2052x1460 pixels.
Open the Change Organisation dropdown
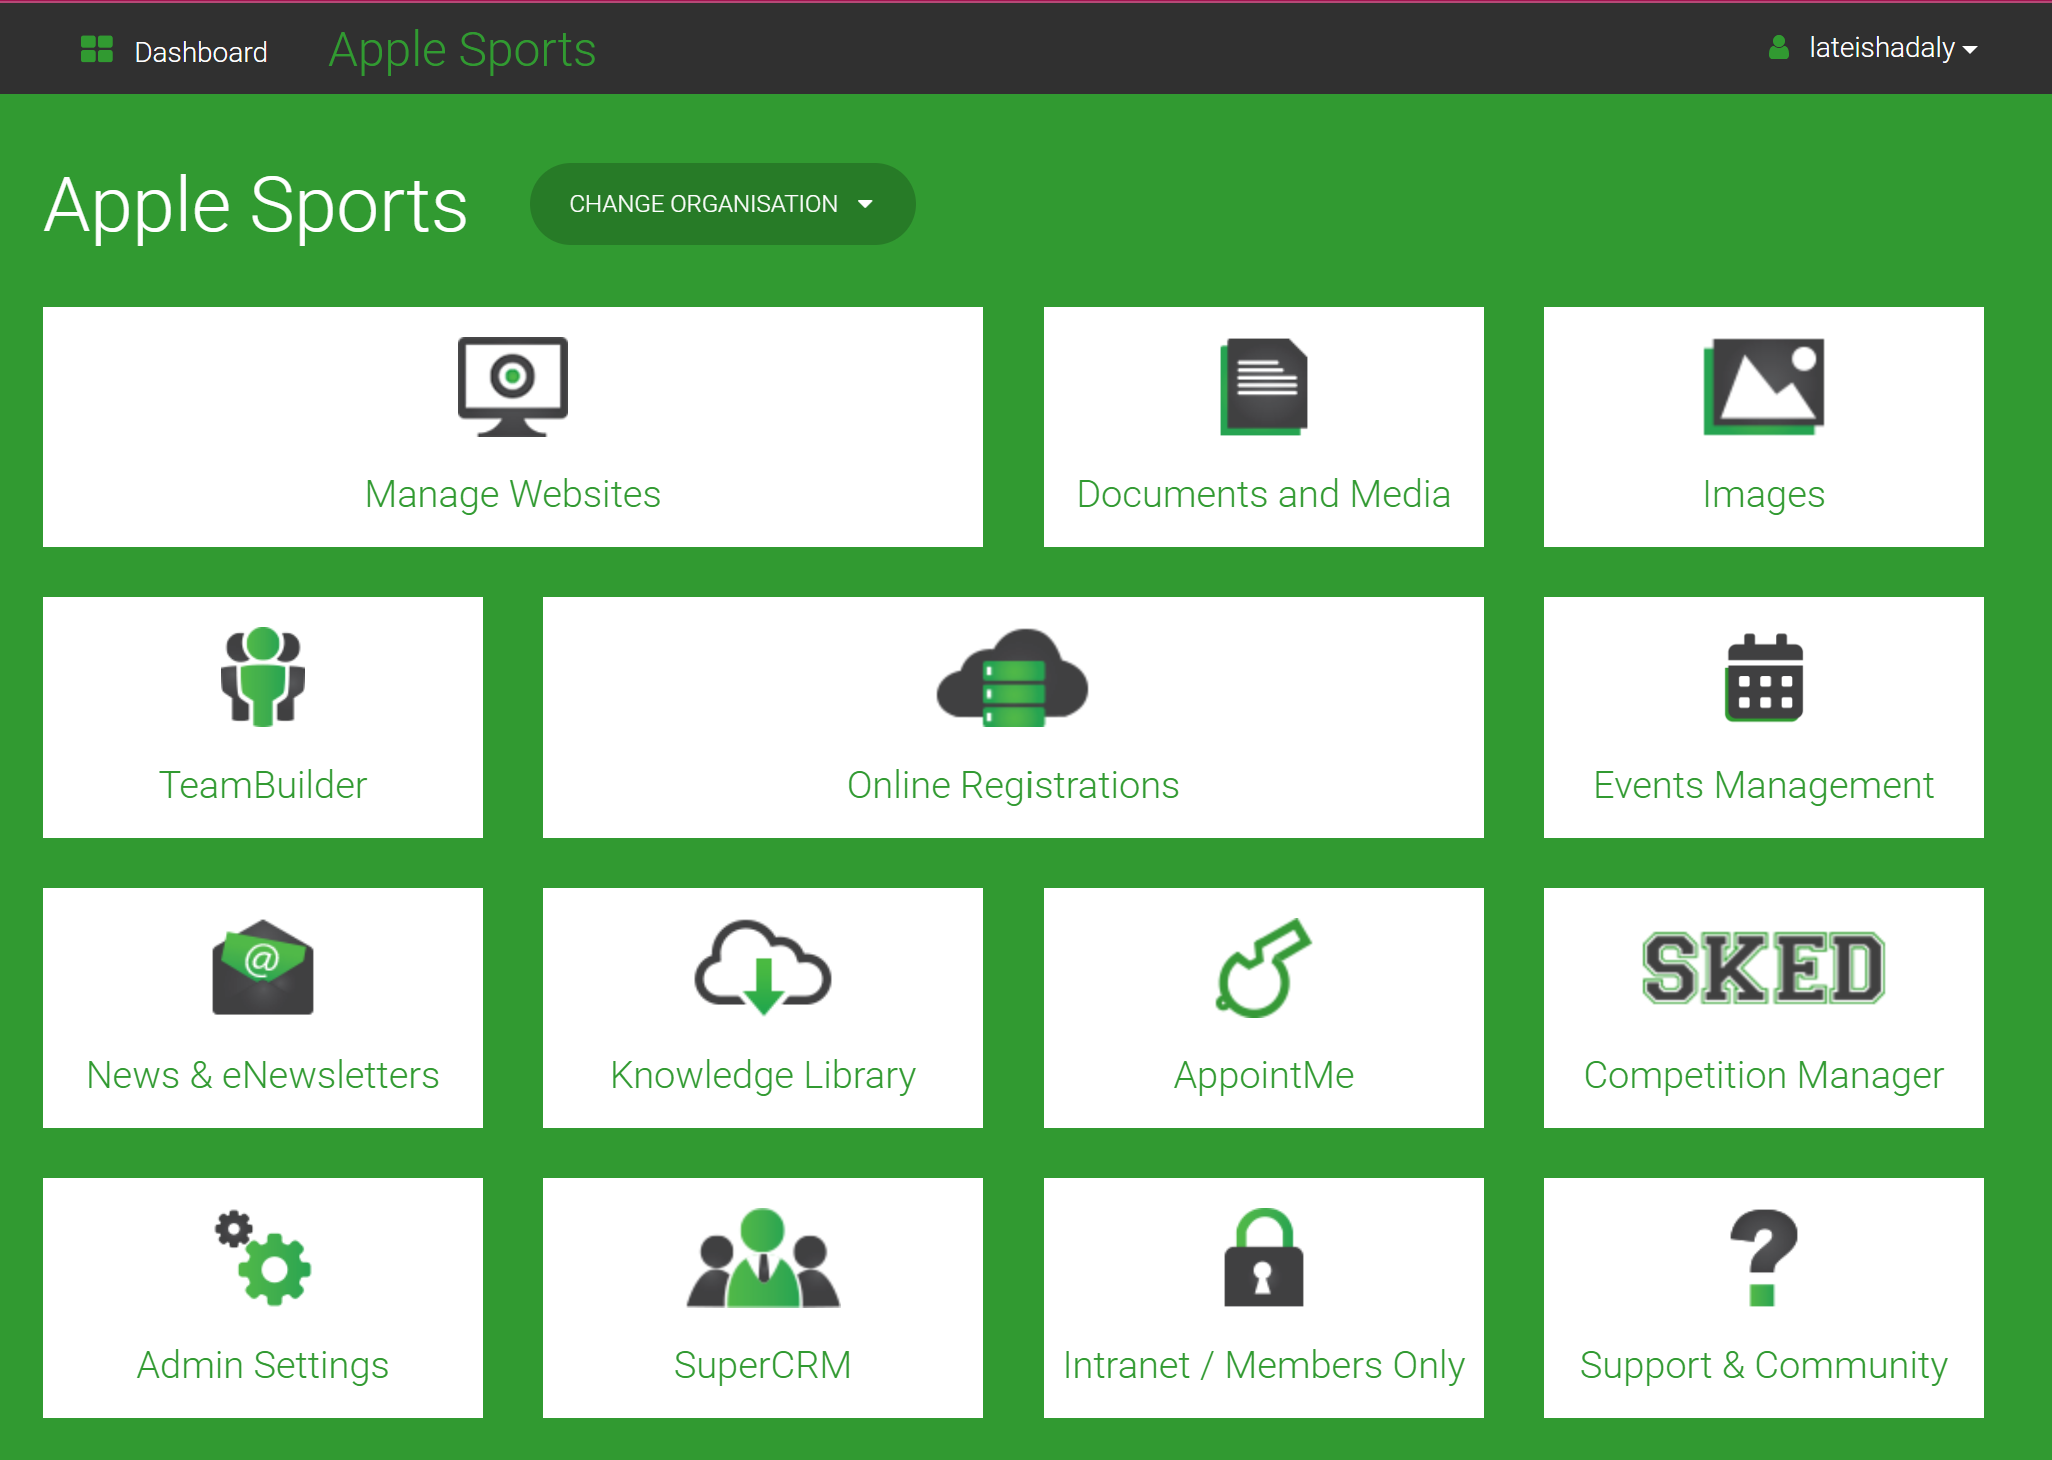[722, 203]
